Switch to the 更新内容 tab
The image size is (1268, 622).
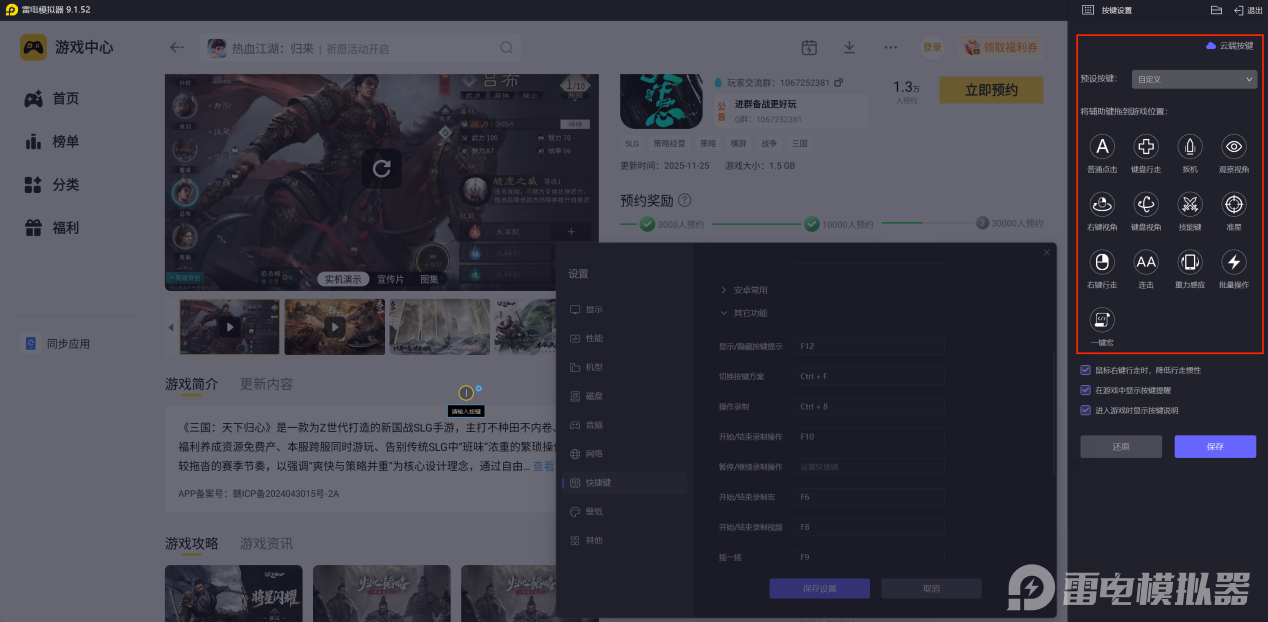[x=267, y=384]
